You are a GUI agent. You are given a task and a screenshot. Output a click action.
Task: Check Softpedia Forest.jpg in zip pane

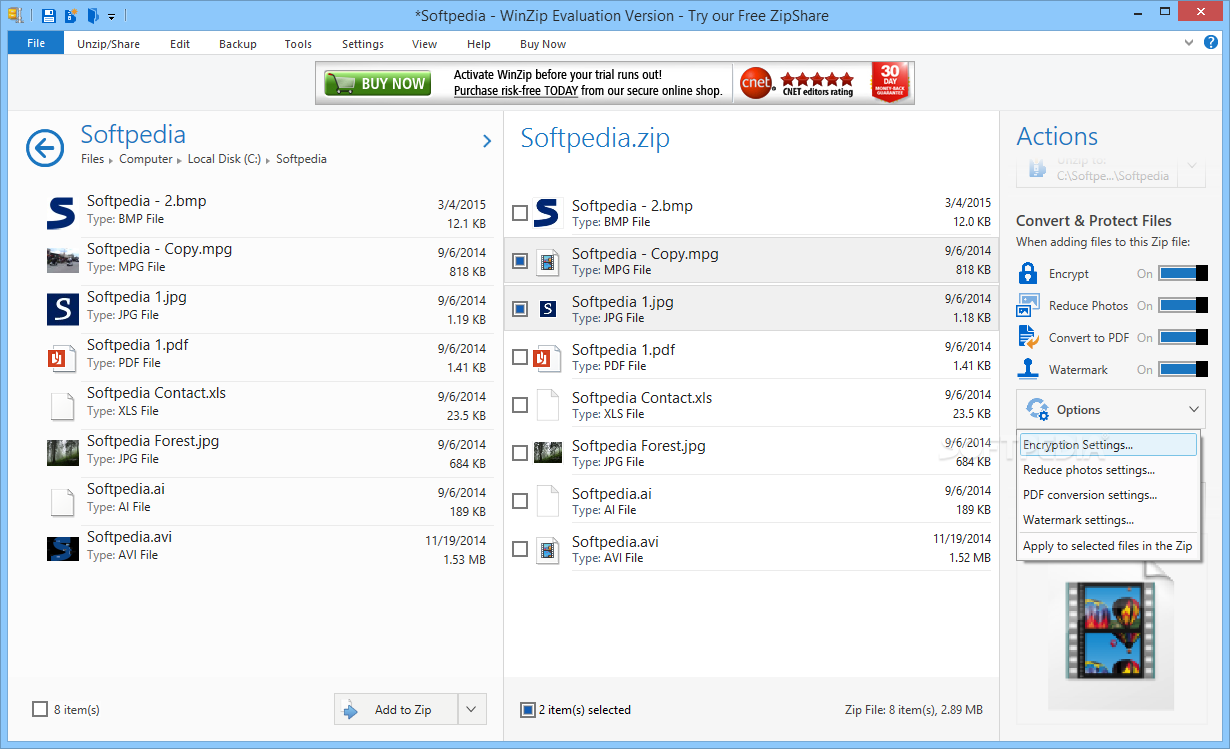point(520,453)
